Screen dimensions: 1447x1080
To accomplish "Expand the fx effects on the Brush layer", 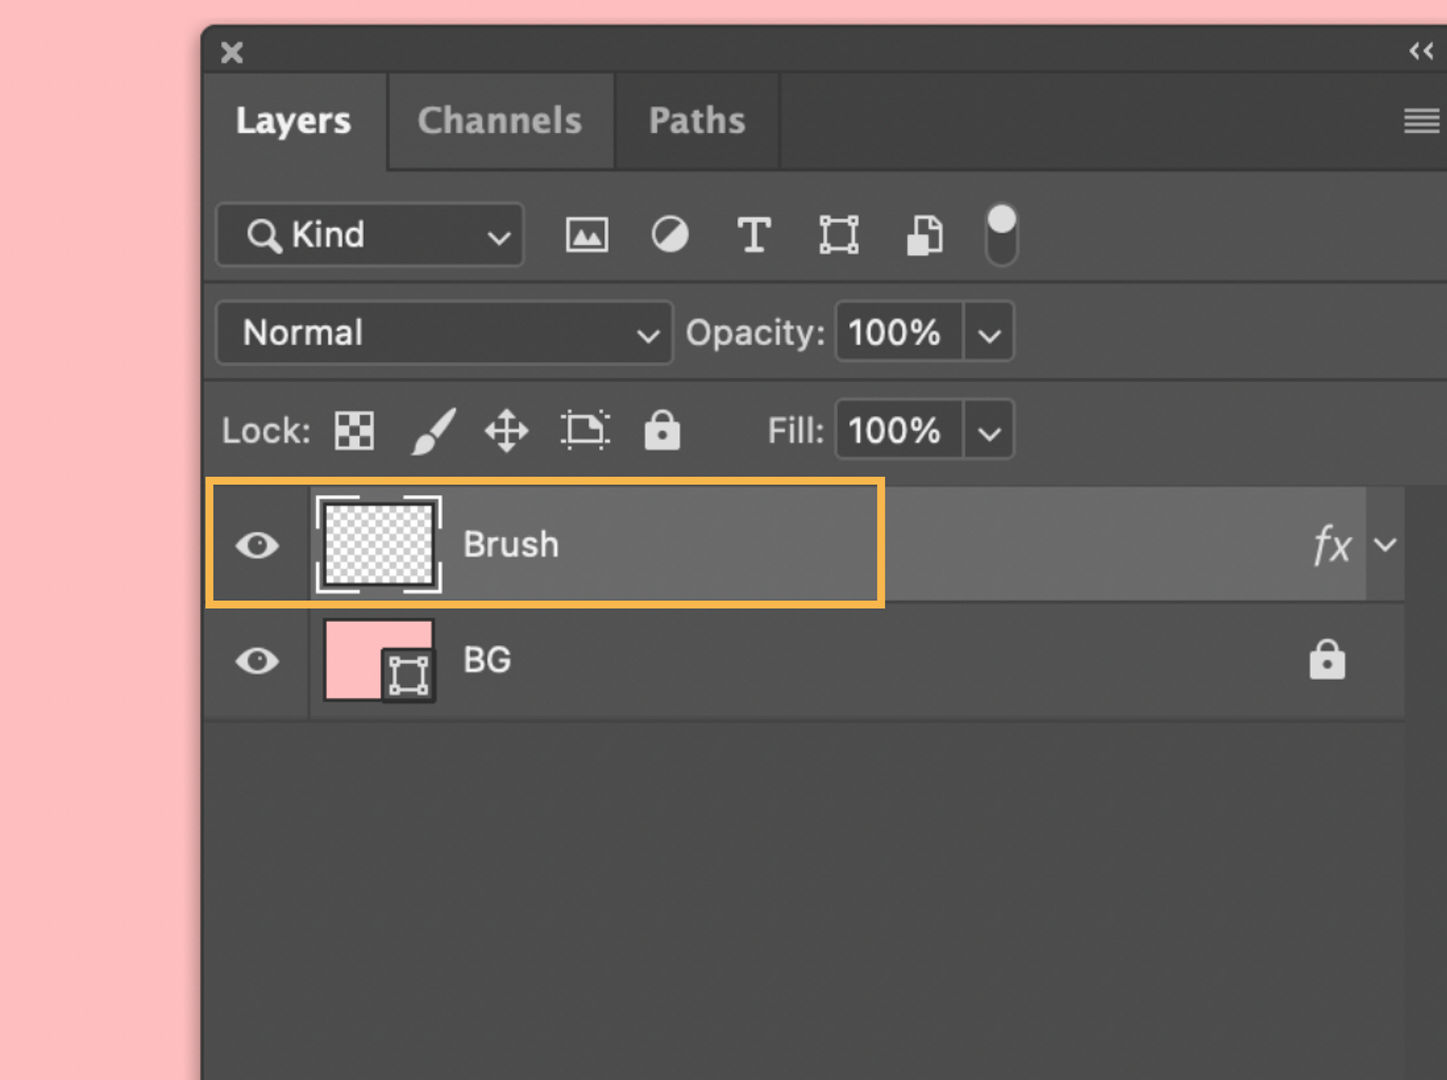I will [x=1386, y=545].
